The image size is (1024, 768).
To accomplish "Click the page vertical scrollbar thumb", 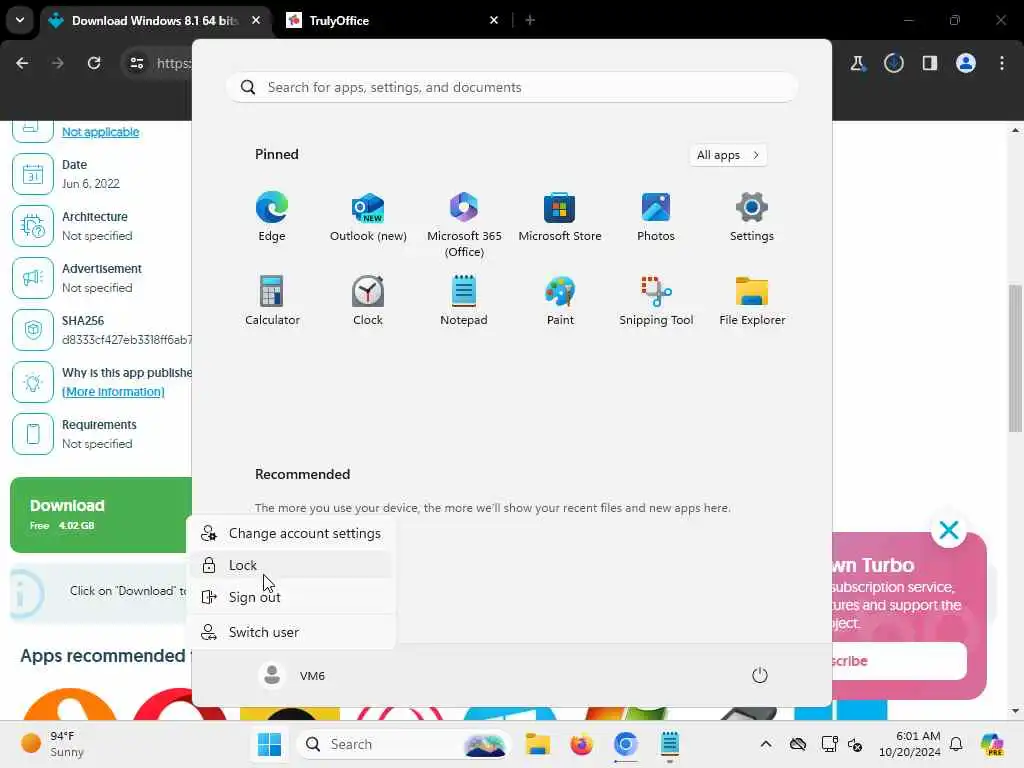I will pos(1015,359).
